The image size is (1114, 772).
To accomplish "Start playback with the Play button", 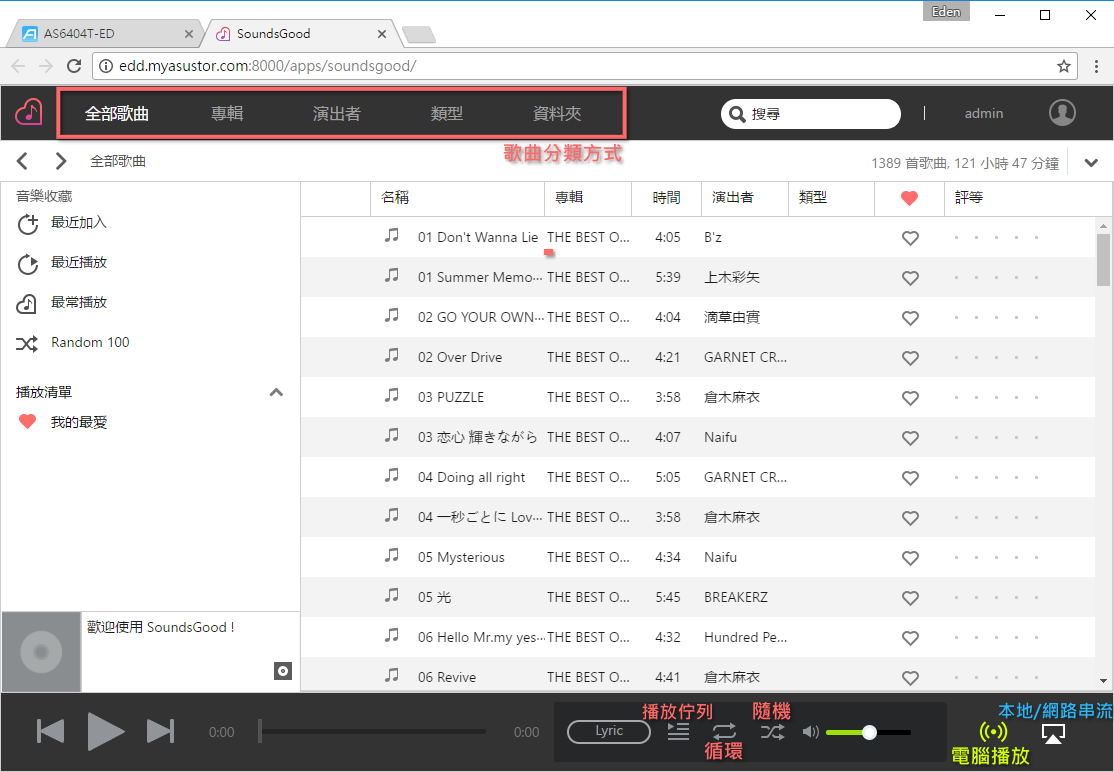I will (105, 732).
